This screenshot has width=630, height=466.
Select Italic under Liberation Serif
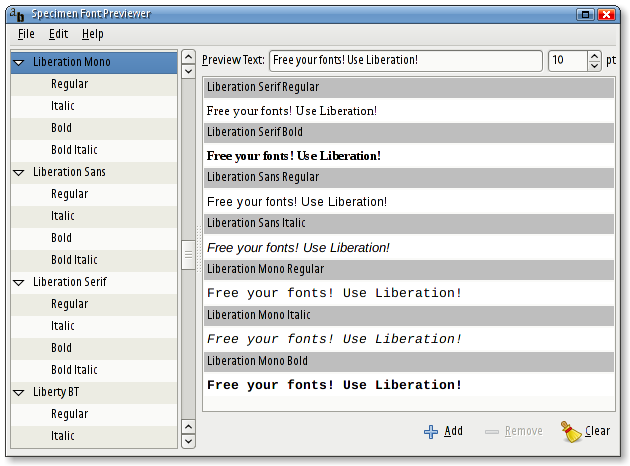[94, 326]
